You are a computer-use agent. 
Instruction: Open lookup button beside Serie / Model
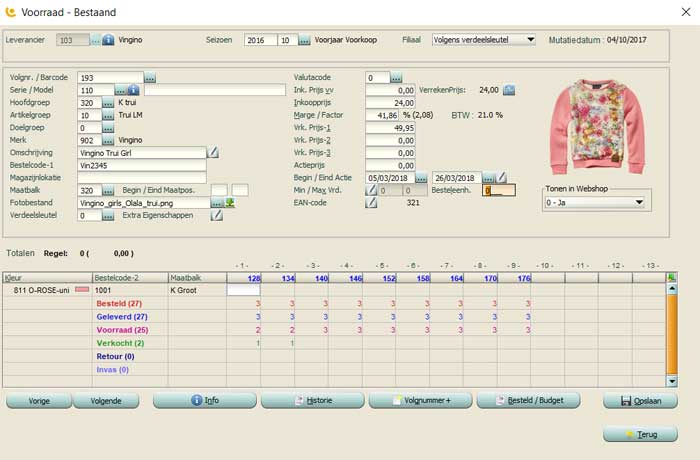(x=120, y=90)
